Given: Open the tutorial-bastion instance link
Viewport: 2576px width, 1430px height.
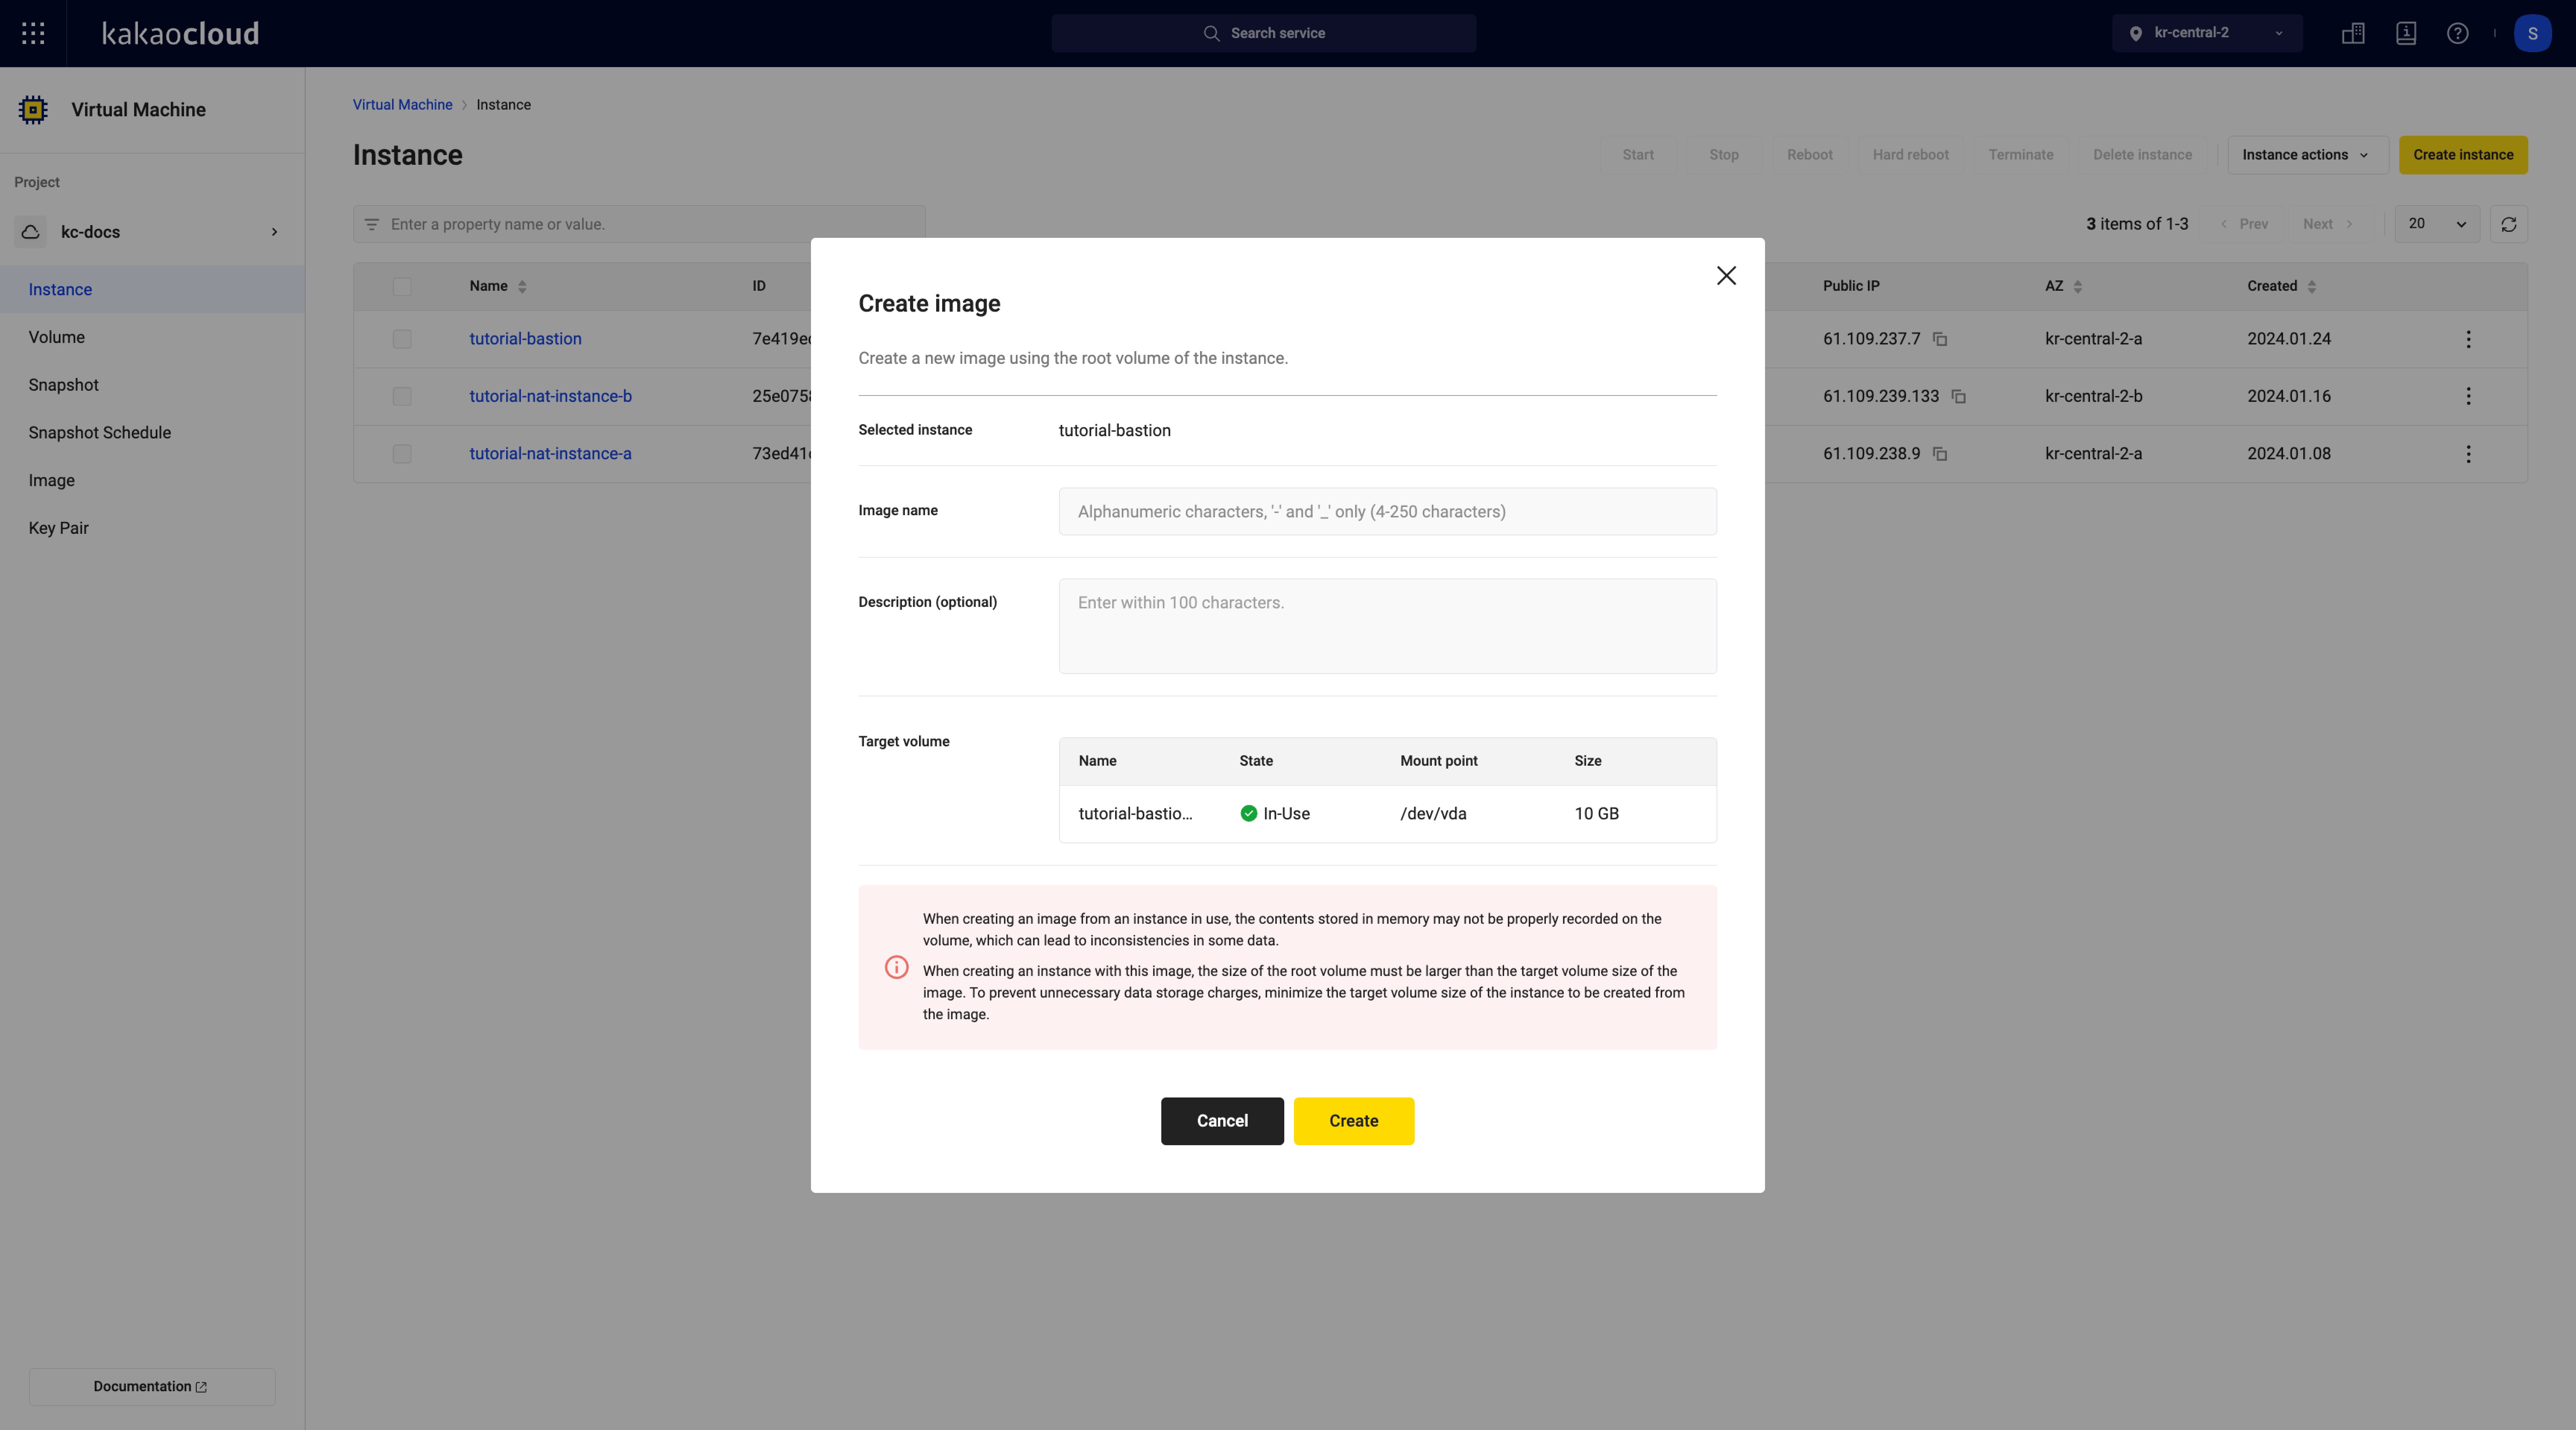Looking at the screenshot, I should [x=525, y=339].
